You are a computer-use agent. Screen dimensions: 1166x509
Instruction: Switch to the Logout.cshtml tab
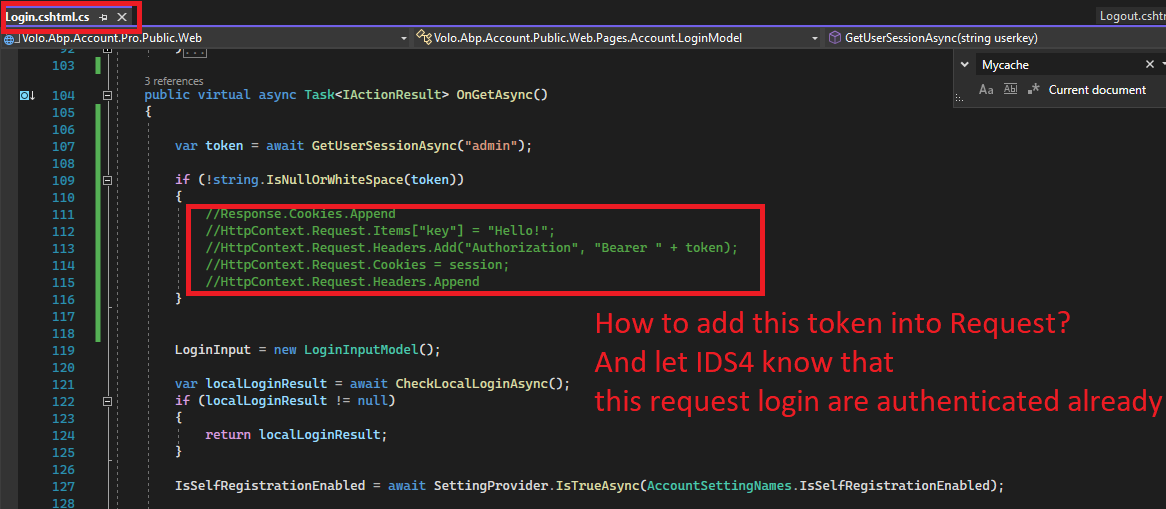coord(1131,16)
